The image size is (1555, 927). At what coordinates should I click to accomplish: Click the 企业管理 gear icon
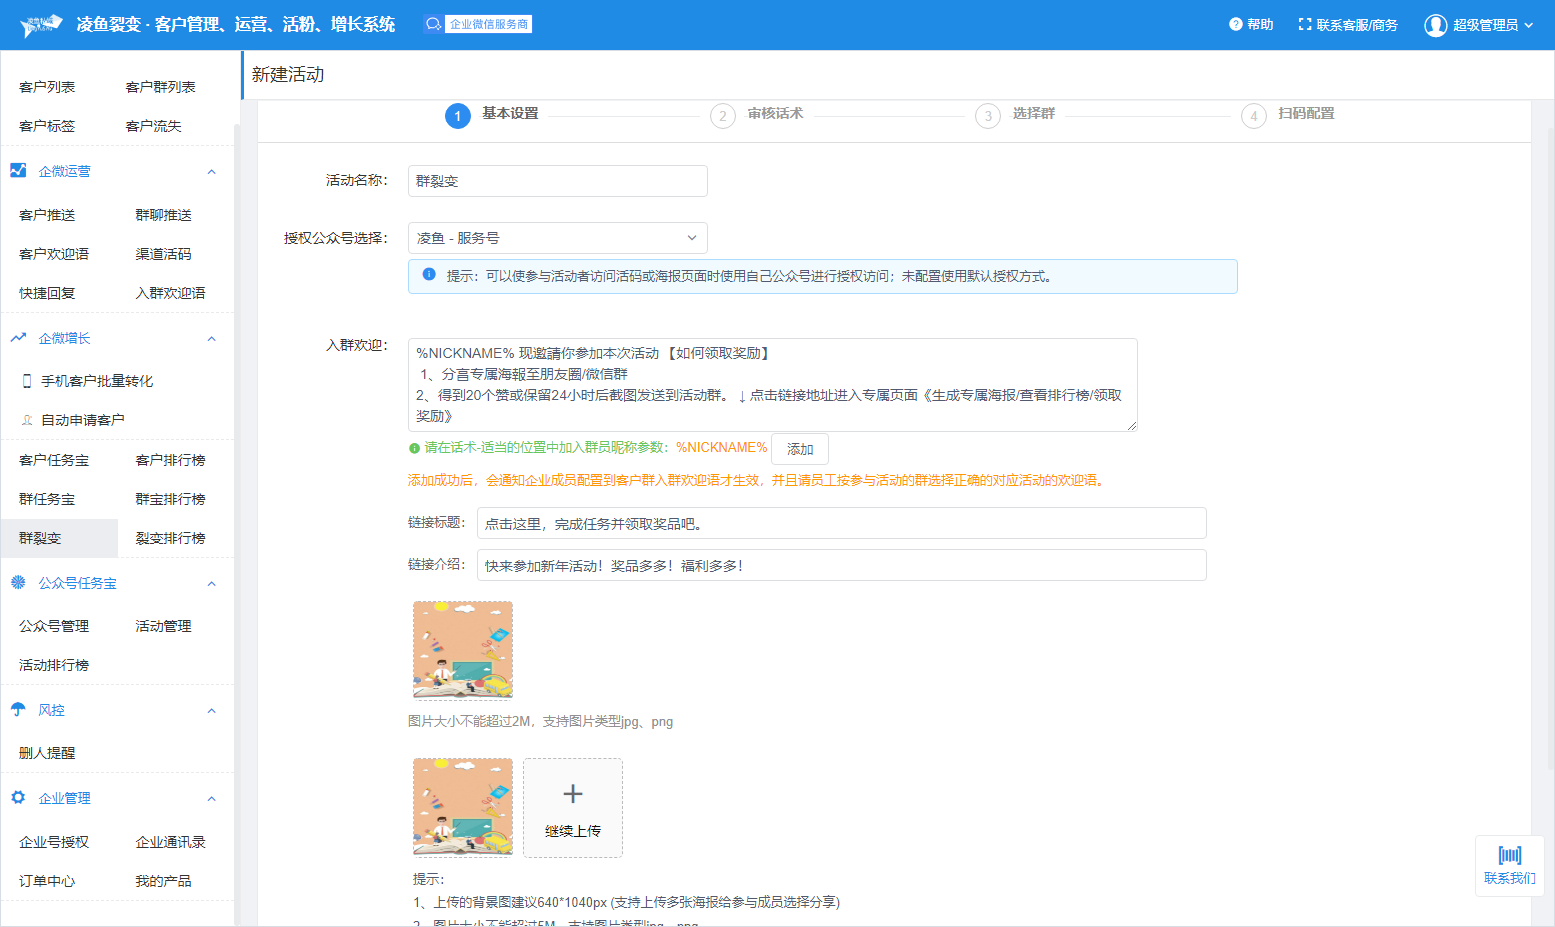coord(18,798)
